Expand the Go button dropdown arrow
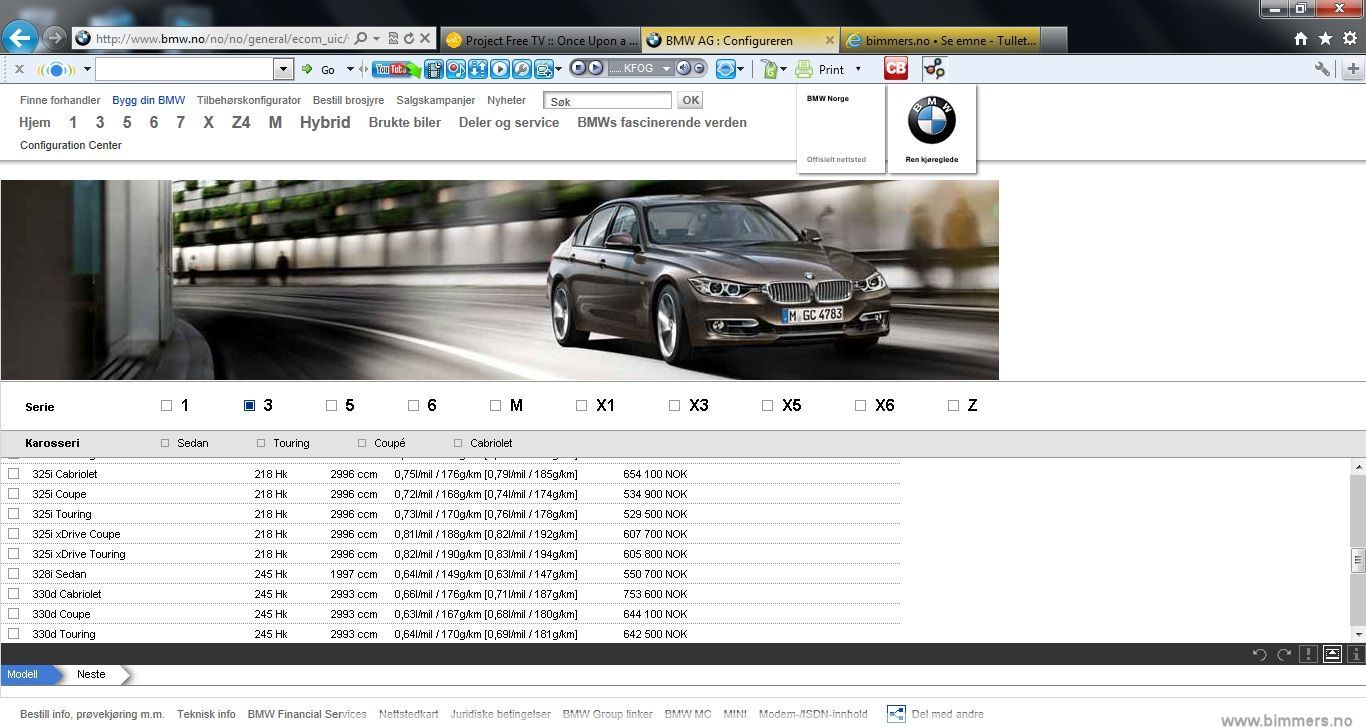The height and width of the screenshot is (728, 1366). point(350,69)
